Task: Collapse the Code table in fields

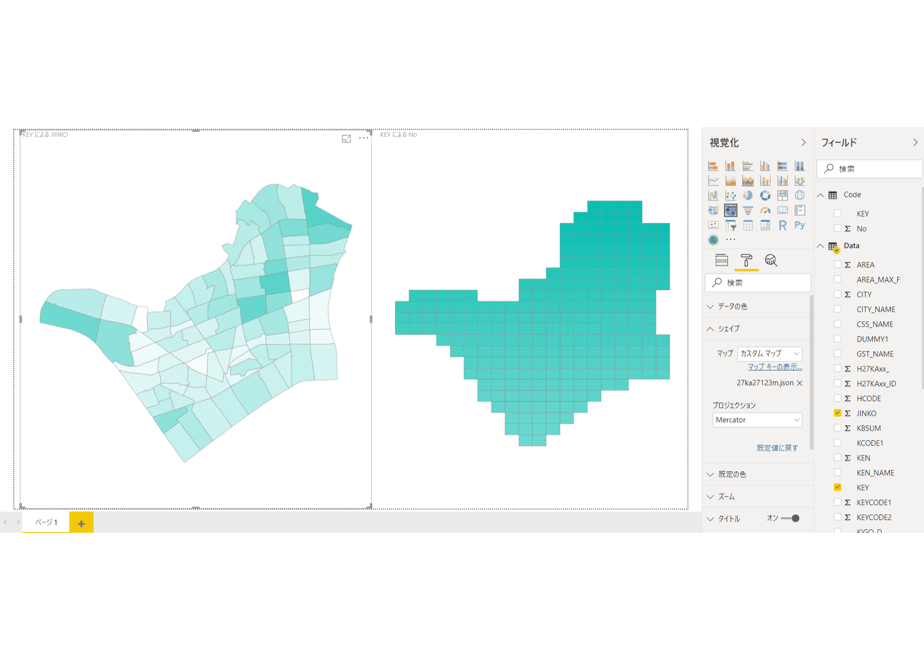Action: 820,195
